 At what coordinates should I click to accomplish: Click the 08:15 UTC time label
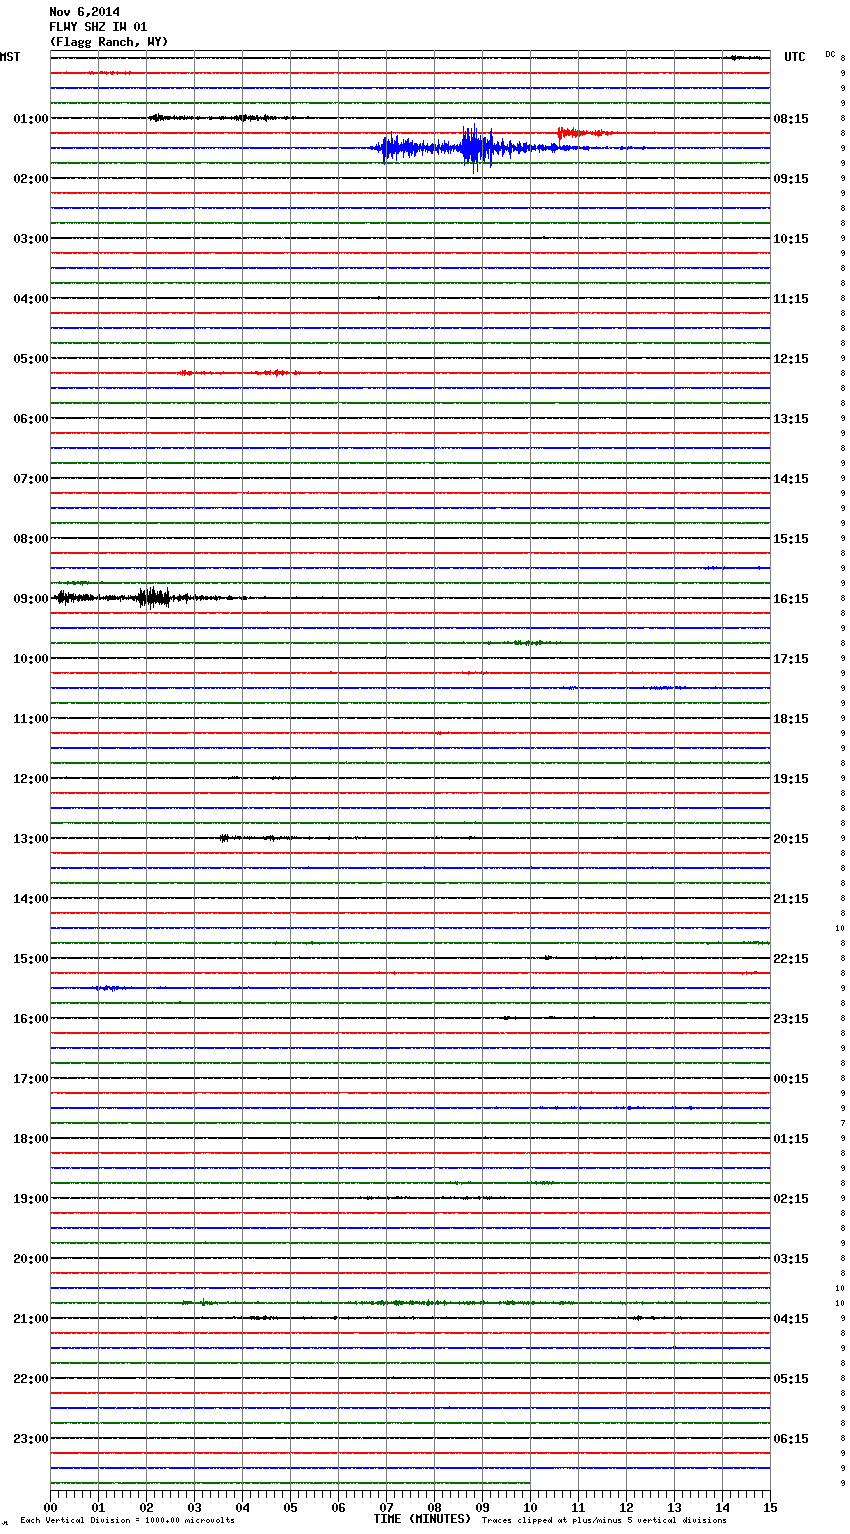pyautogui.click(x=791, y=119)
